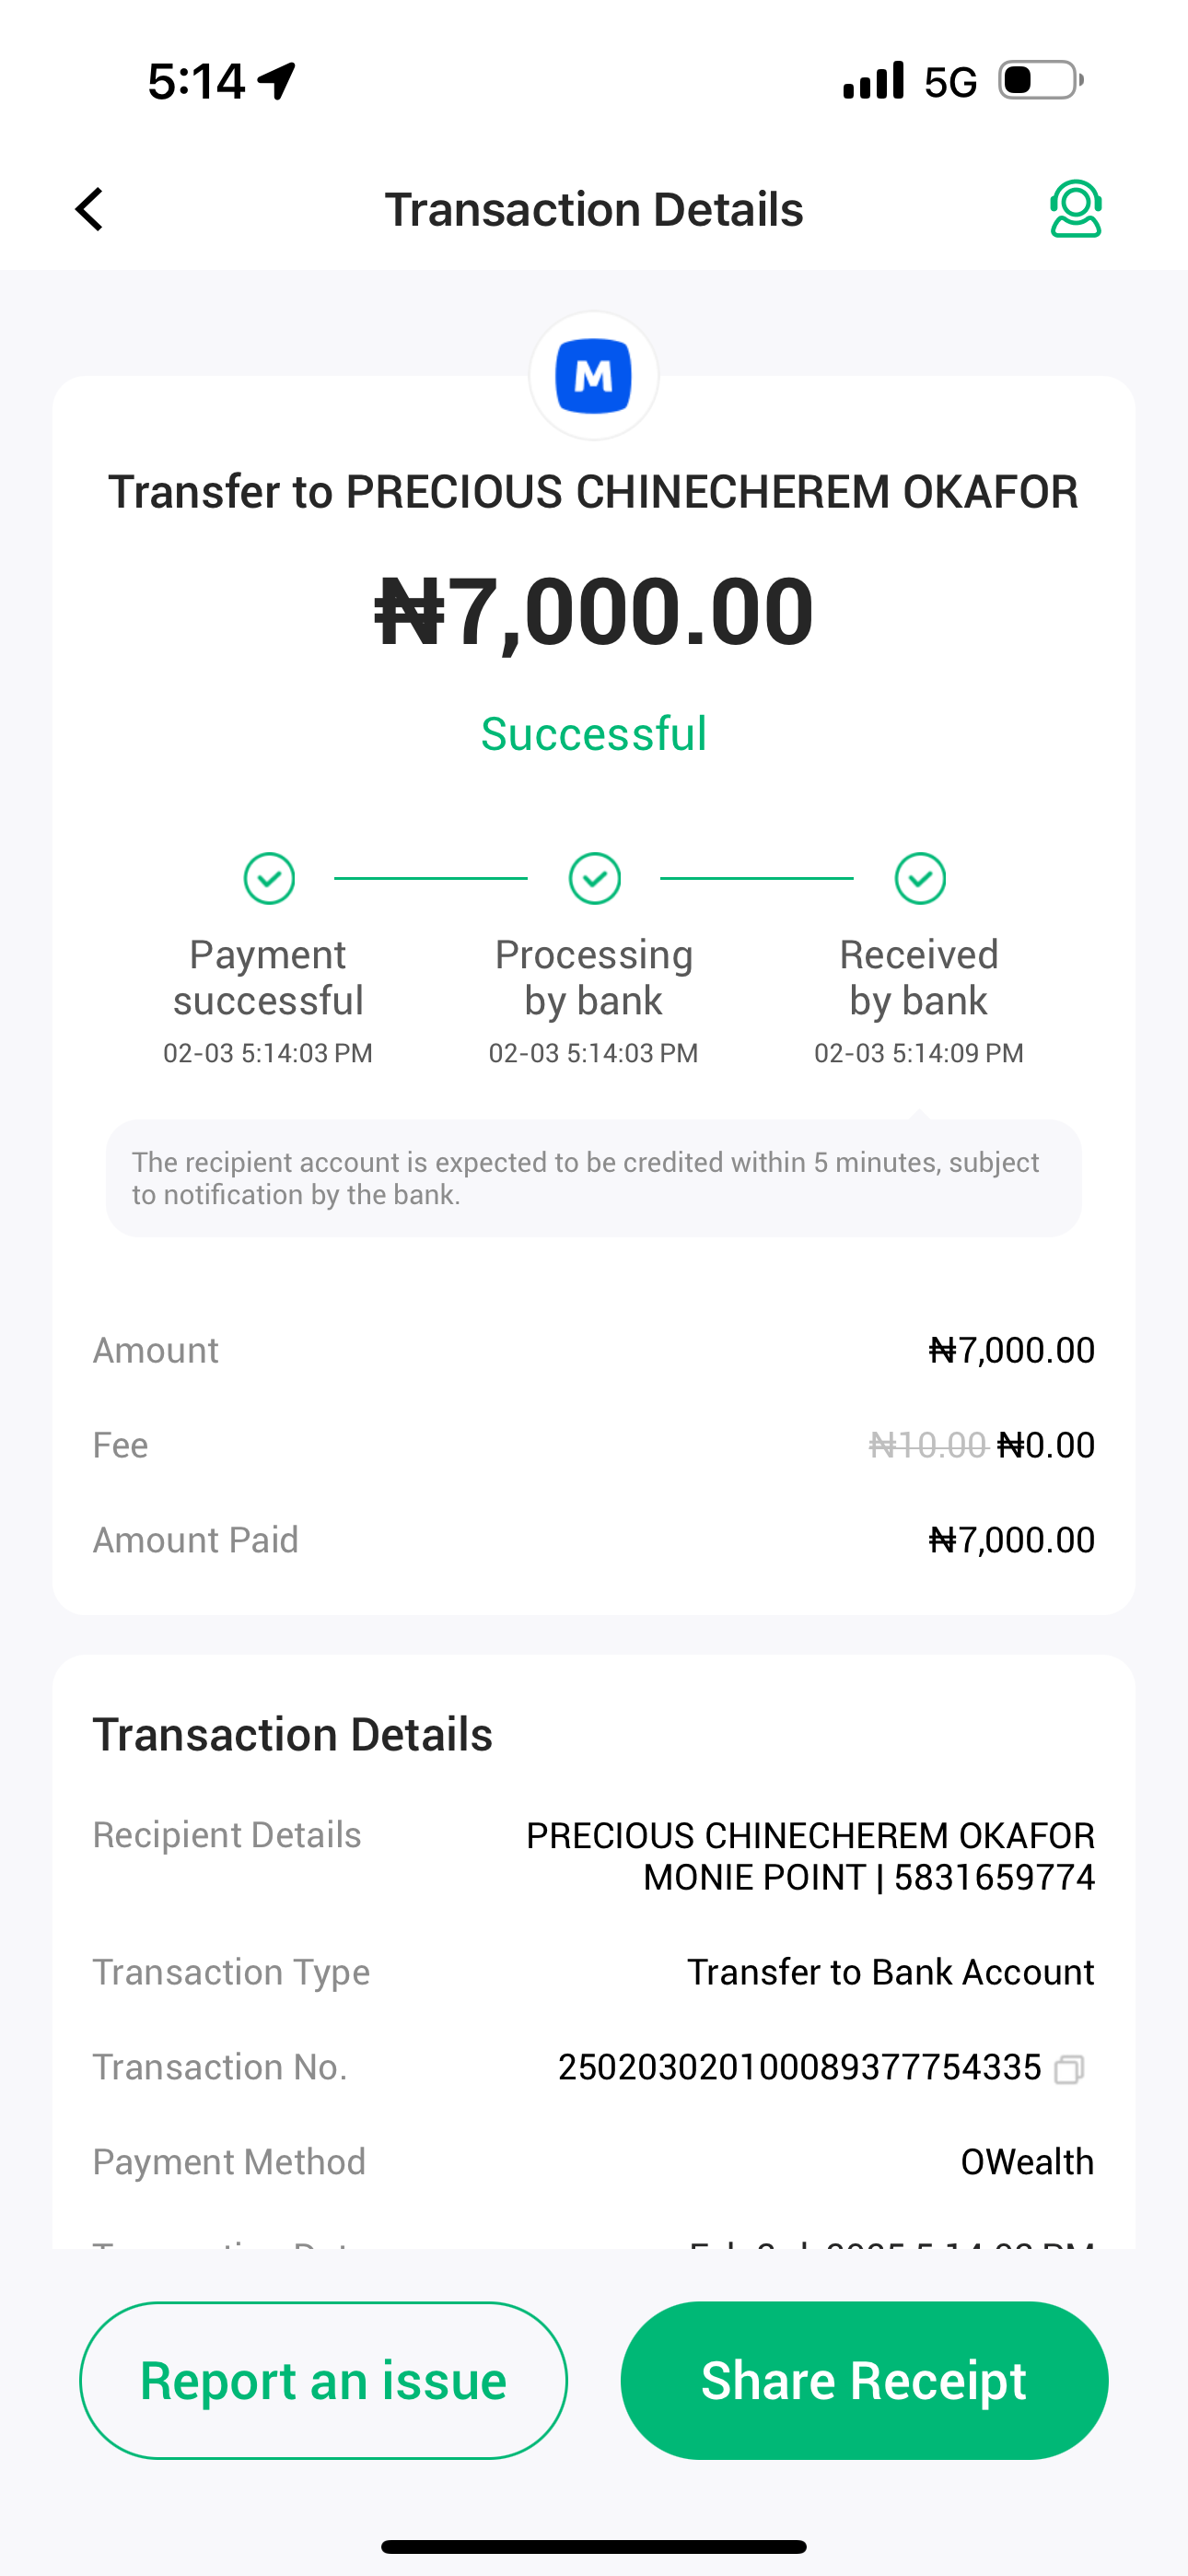Tap the struck-through ₦10.00 fee
1188x2576 pixels.
coord(927,1445)
